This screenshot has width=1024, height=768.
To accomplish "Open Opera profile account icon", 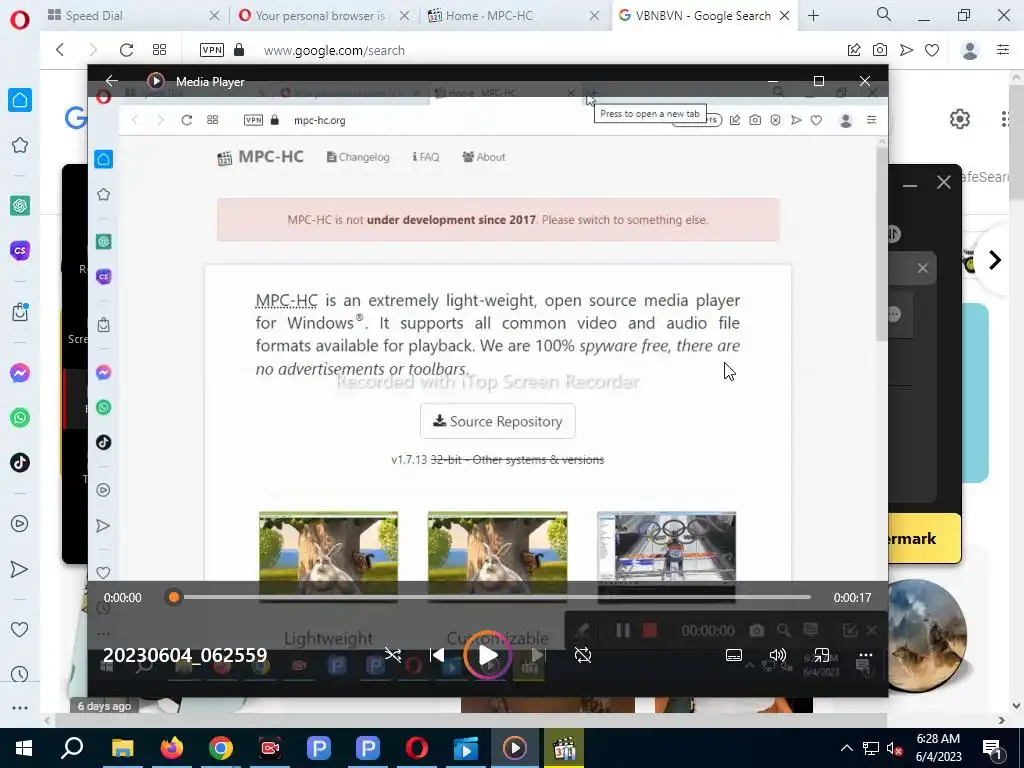I will (x=970, y=50).
